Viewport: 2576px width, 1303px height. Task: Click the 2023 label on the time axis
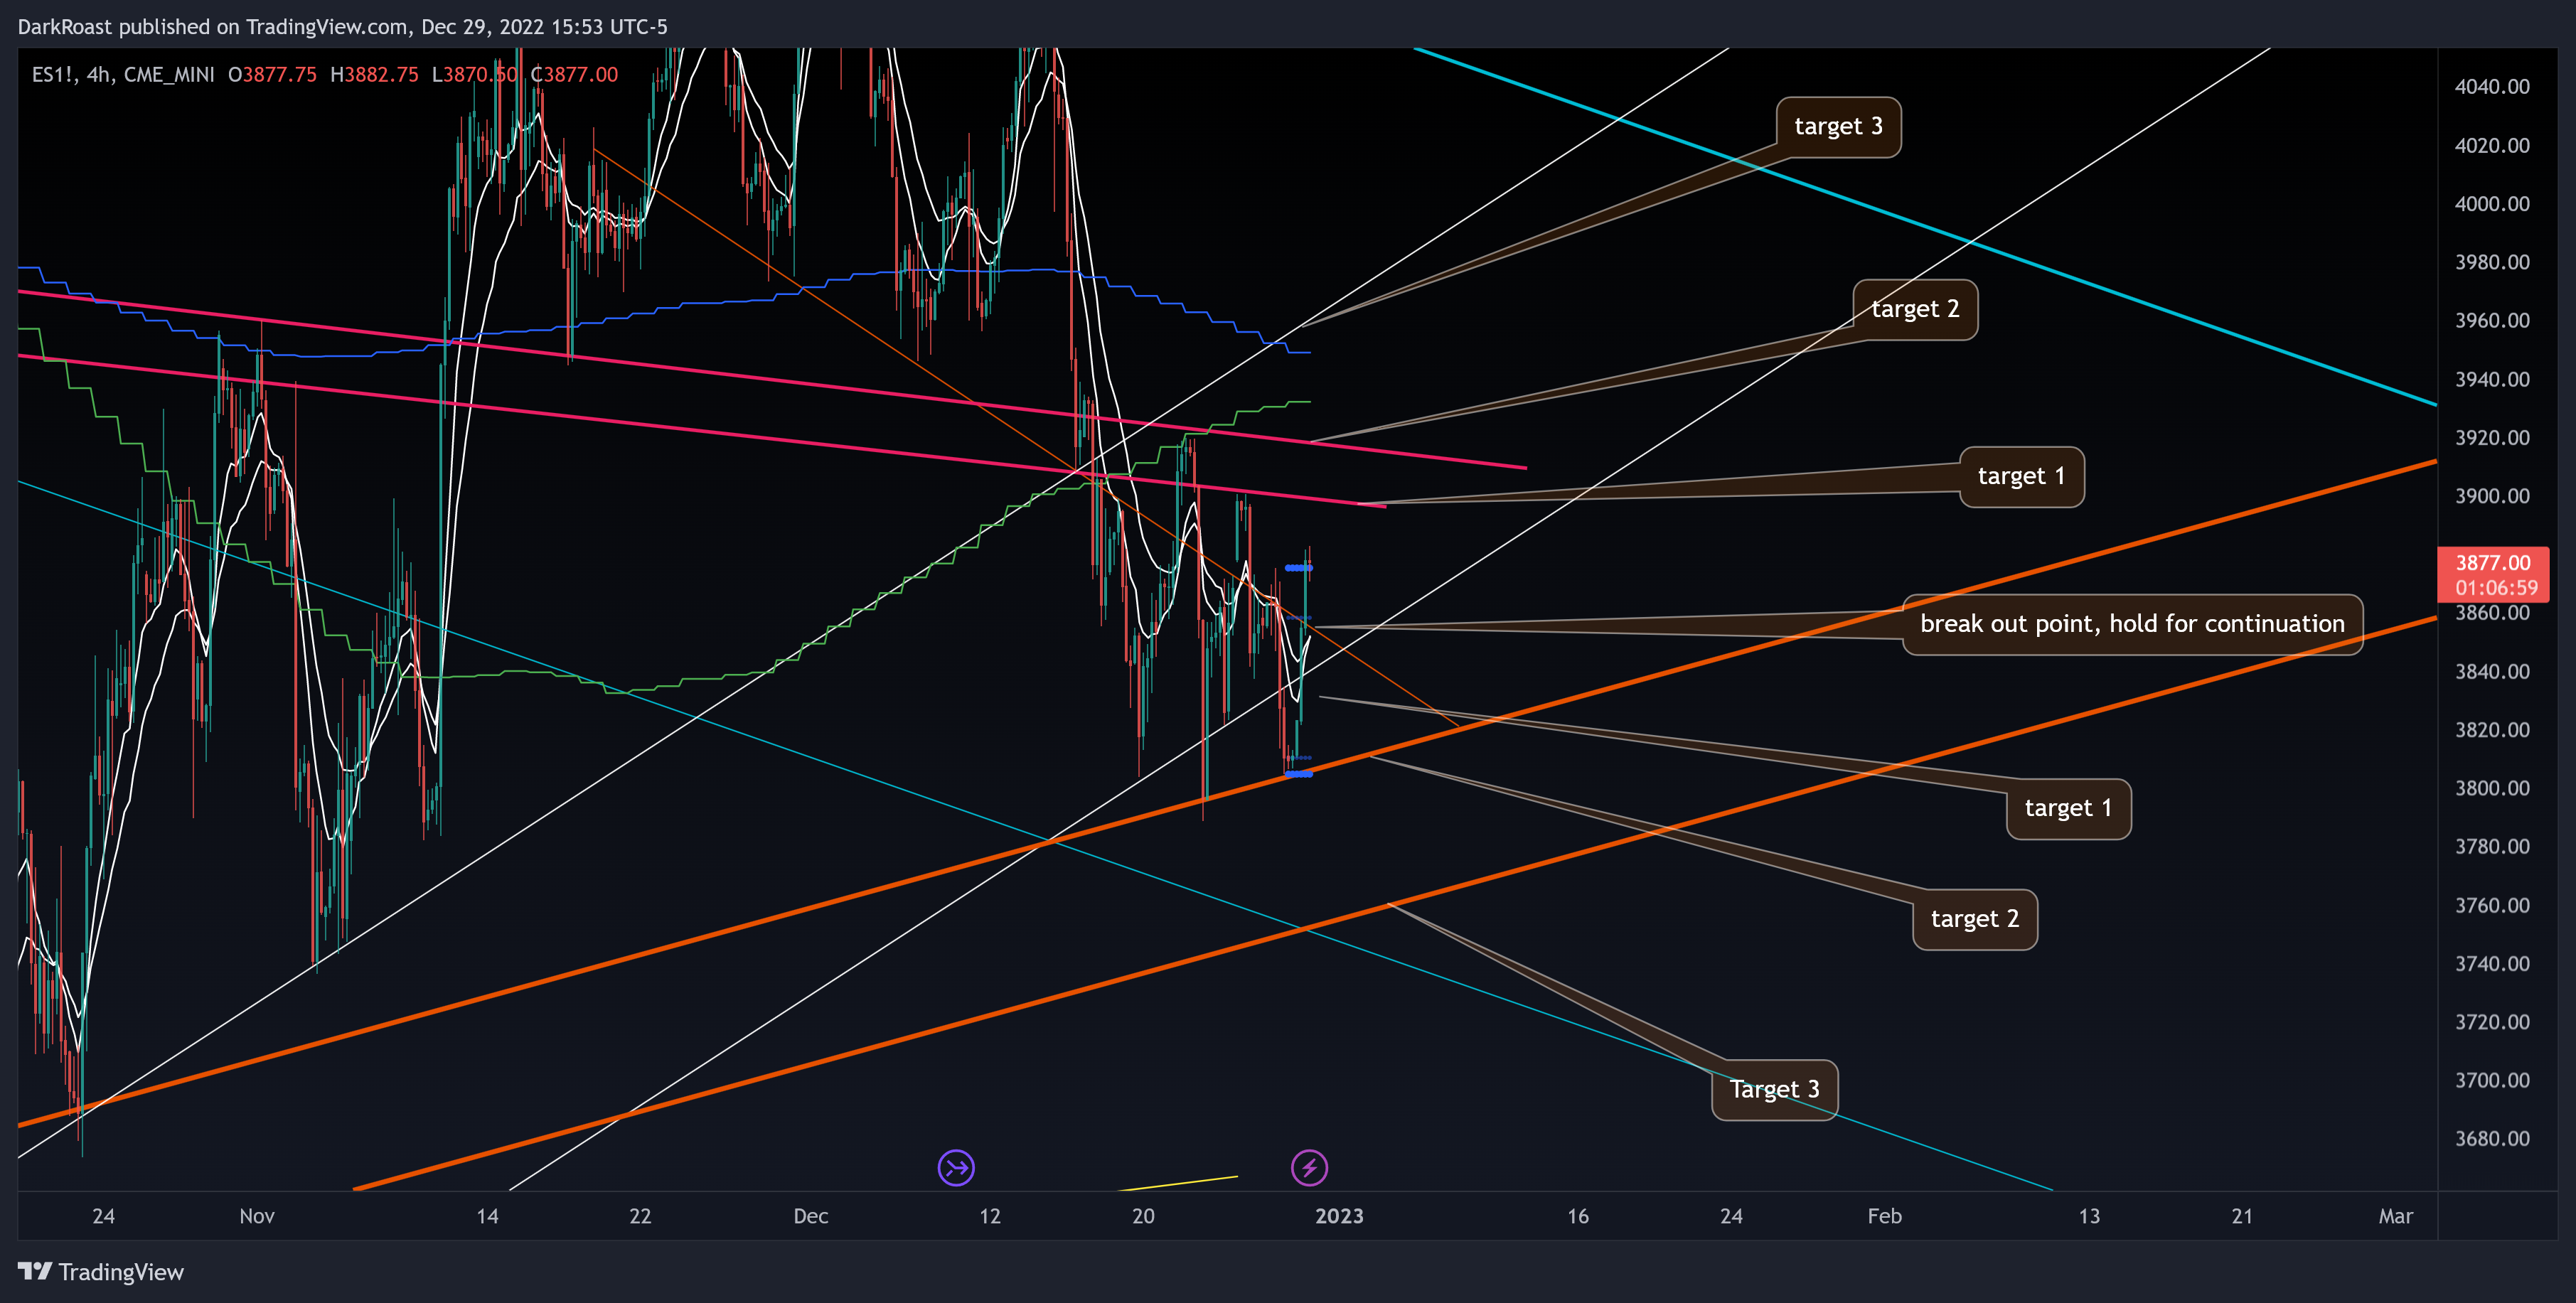click(1339, 1216)
